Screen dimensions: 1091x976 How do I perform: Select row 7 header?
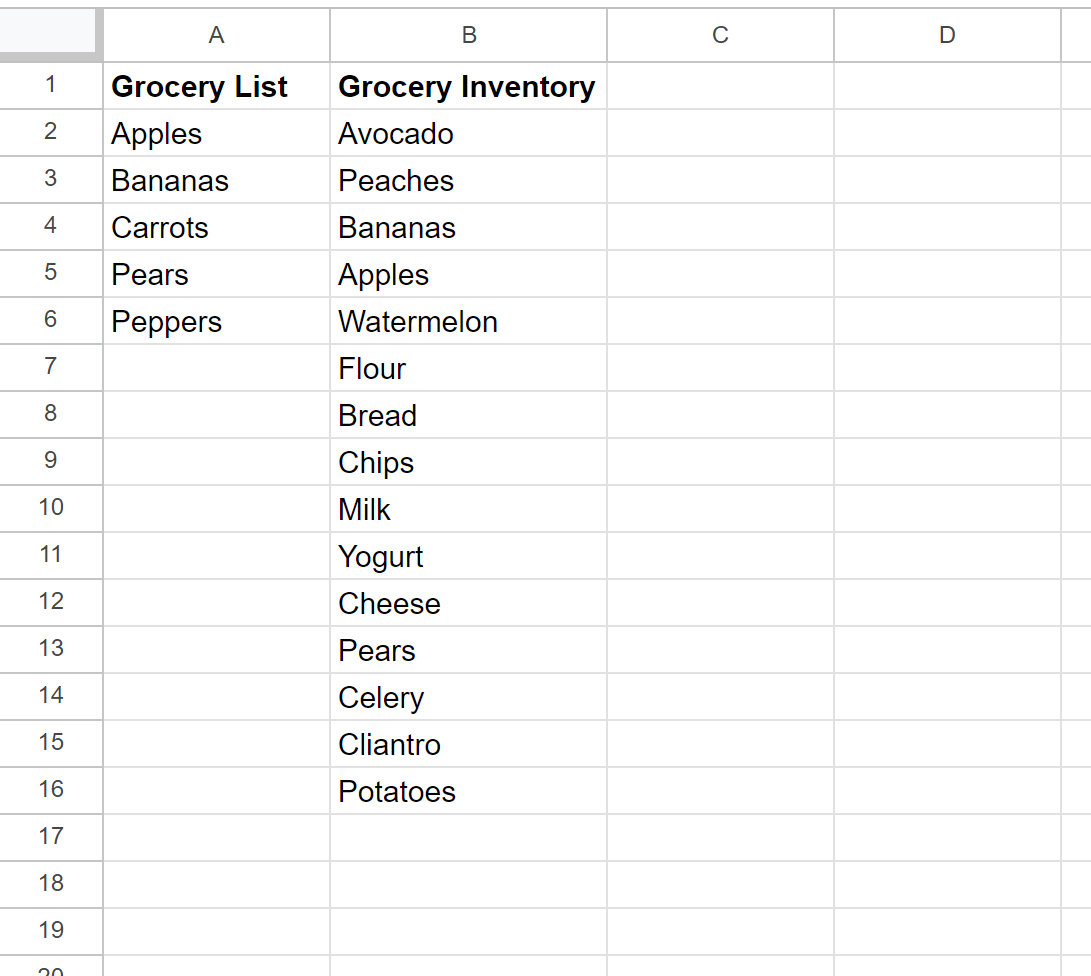(51, 368)
